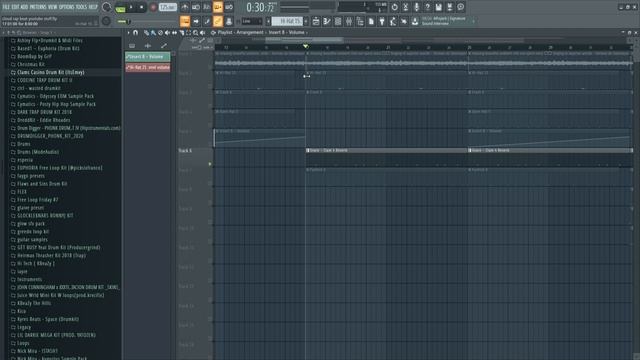Select the playlist slip tool
The height and width of the screenshot is (360, 640).
(x=174, y=33)
